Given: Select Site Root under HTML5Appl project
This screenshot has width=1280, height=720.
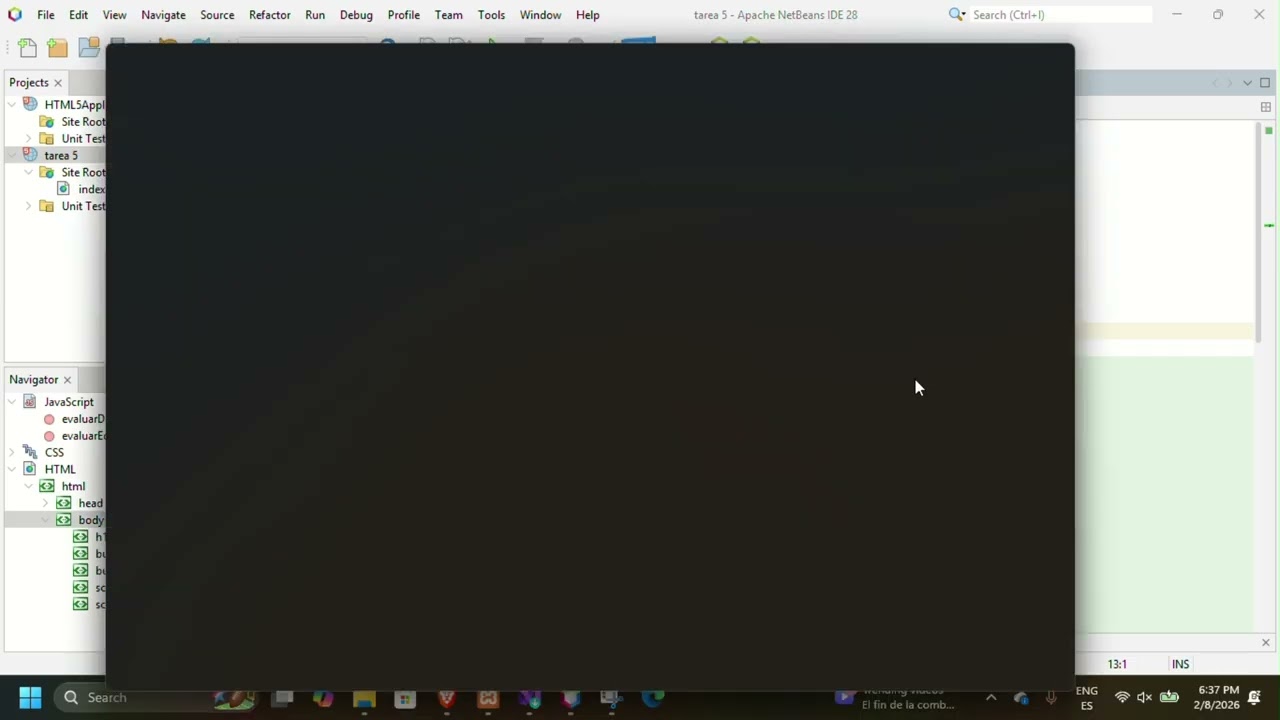Looking at the screenshot, I should pyautogui.click(x=83, y=122).
